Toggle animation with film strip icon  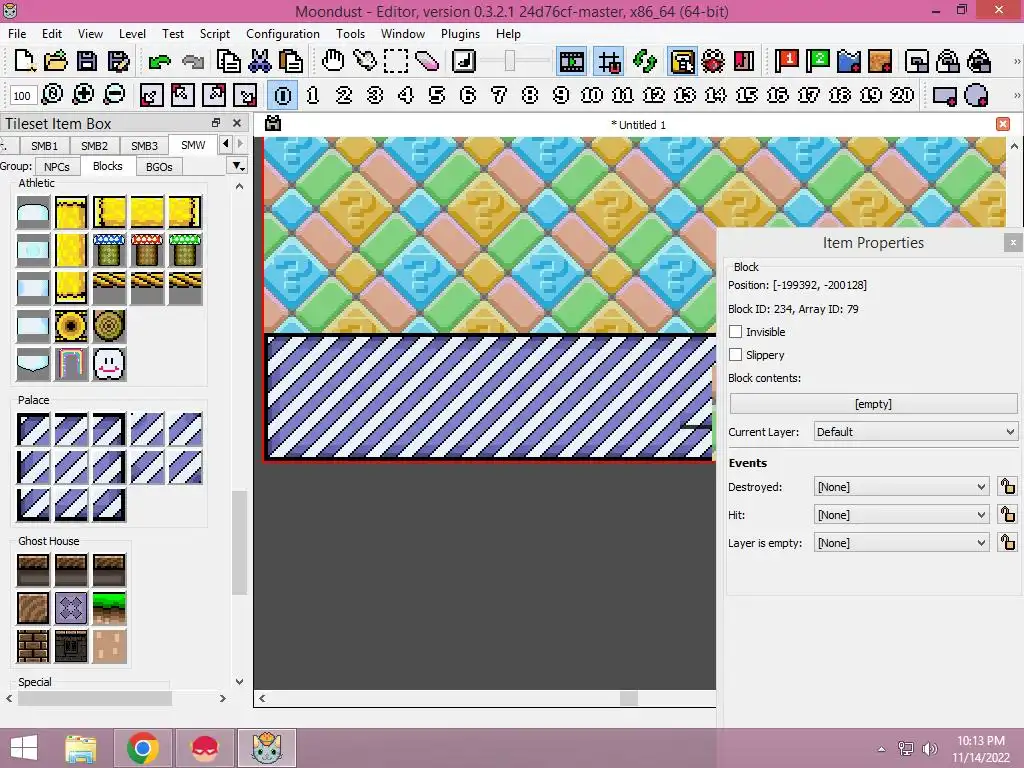pos(571,61)
